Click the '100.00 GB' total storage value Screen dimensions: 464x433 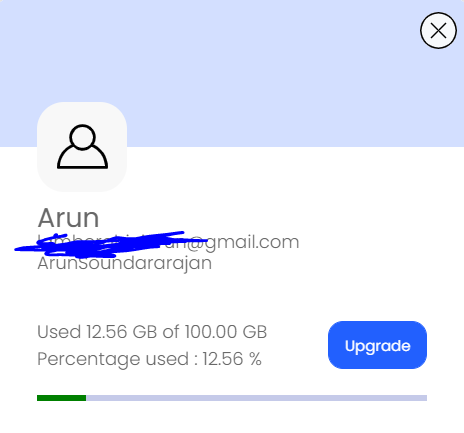tap(226, 332)
